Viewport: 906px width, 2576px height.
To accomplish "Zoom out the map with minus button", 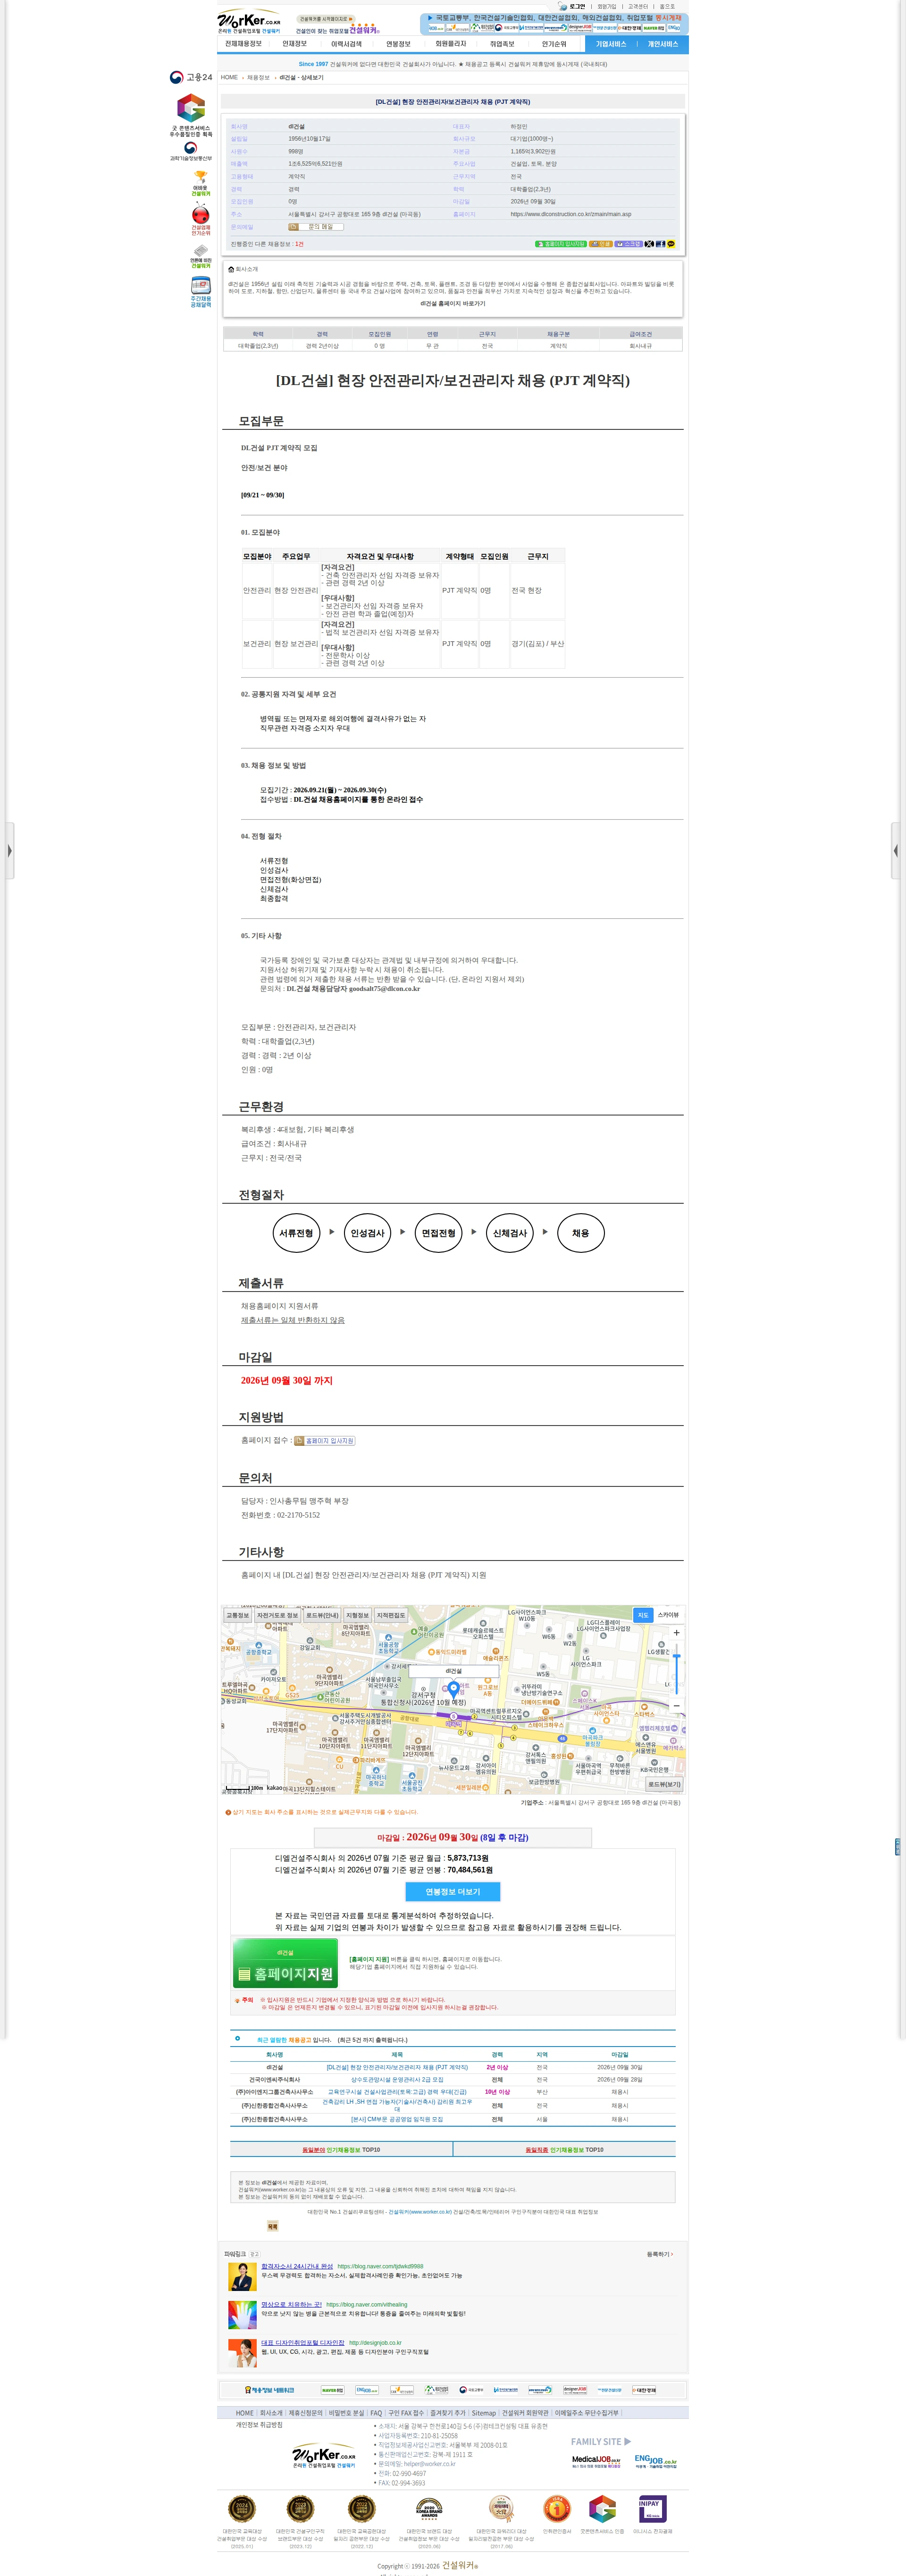I will pos(676,1705).
